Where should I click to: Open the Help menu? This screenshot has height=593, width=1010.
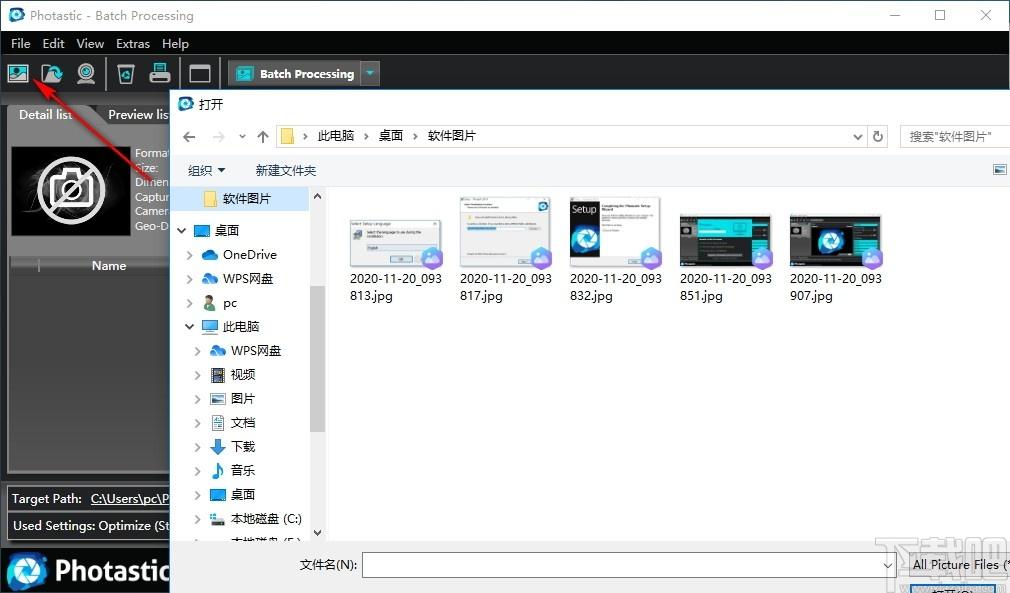click(x=175, y=44)
